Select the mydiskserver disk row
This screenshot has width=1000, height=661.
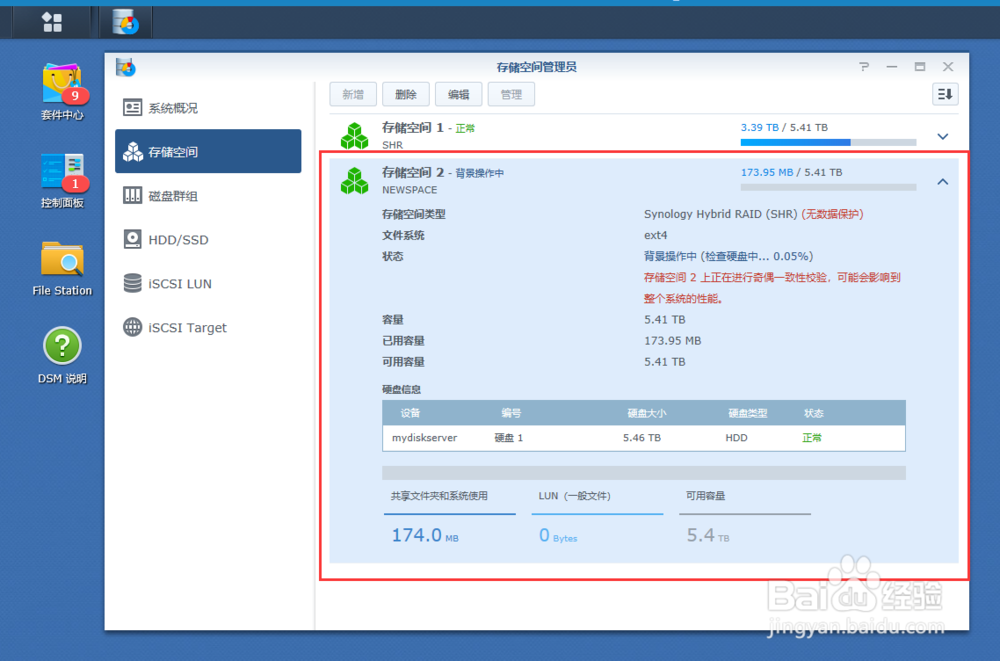point(644,438)
